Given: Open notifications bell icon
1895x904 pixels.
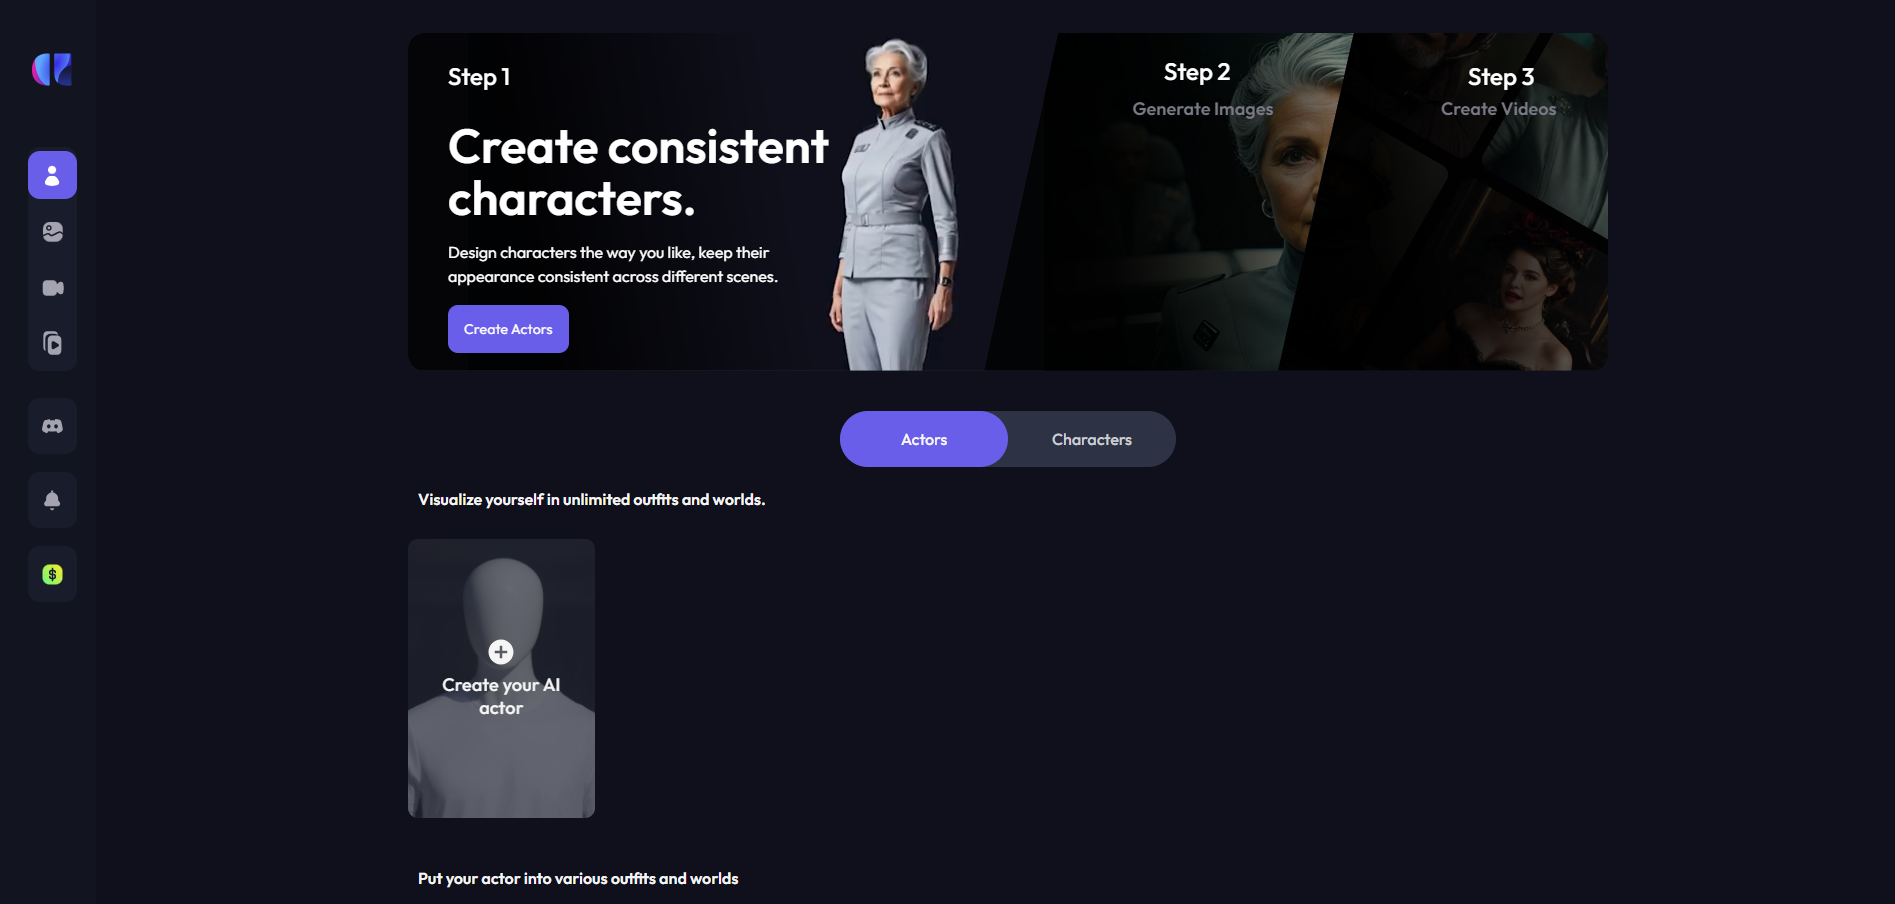Looking at the screenshot, I should [52, 500].
